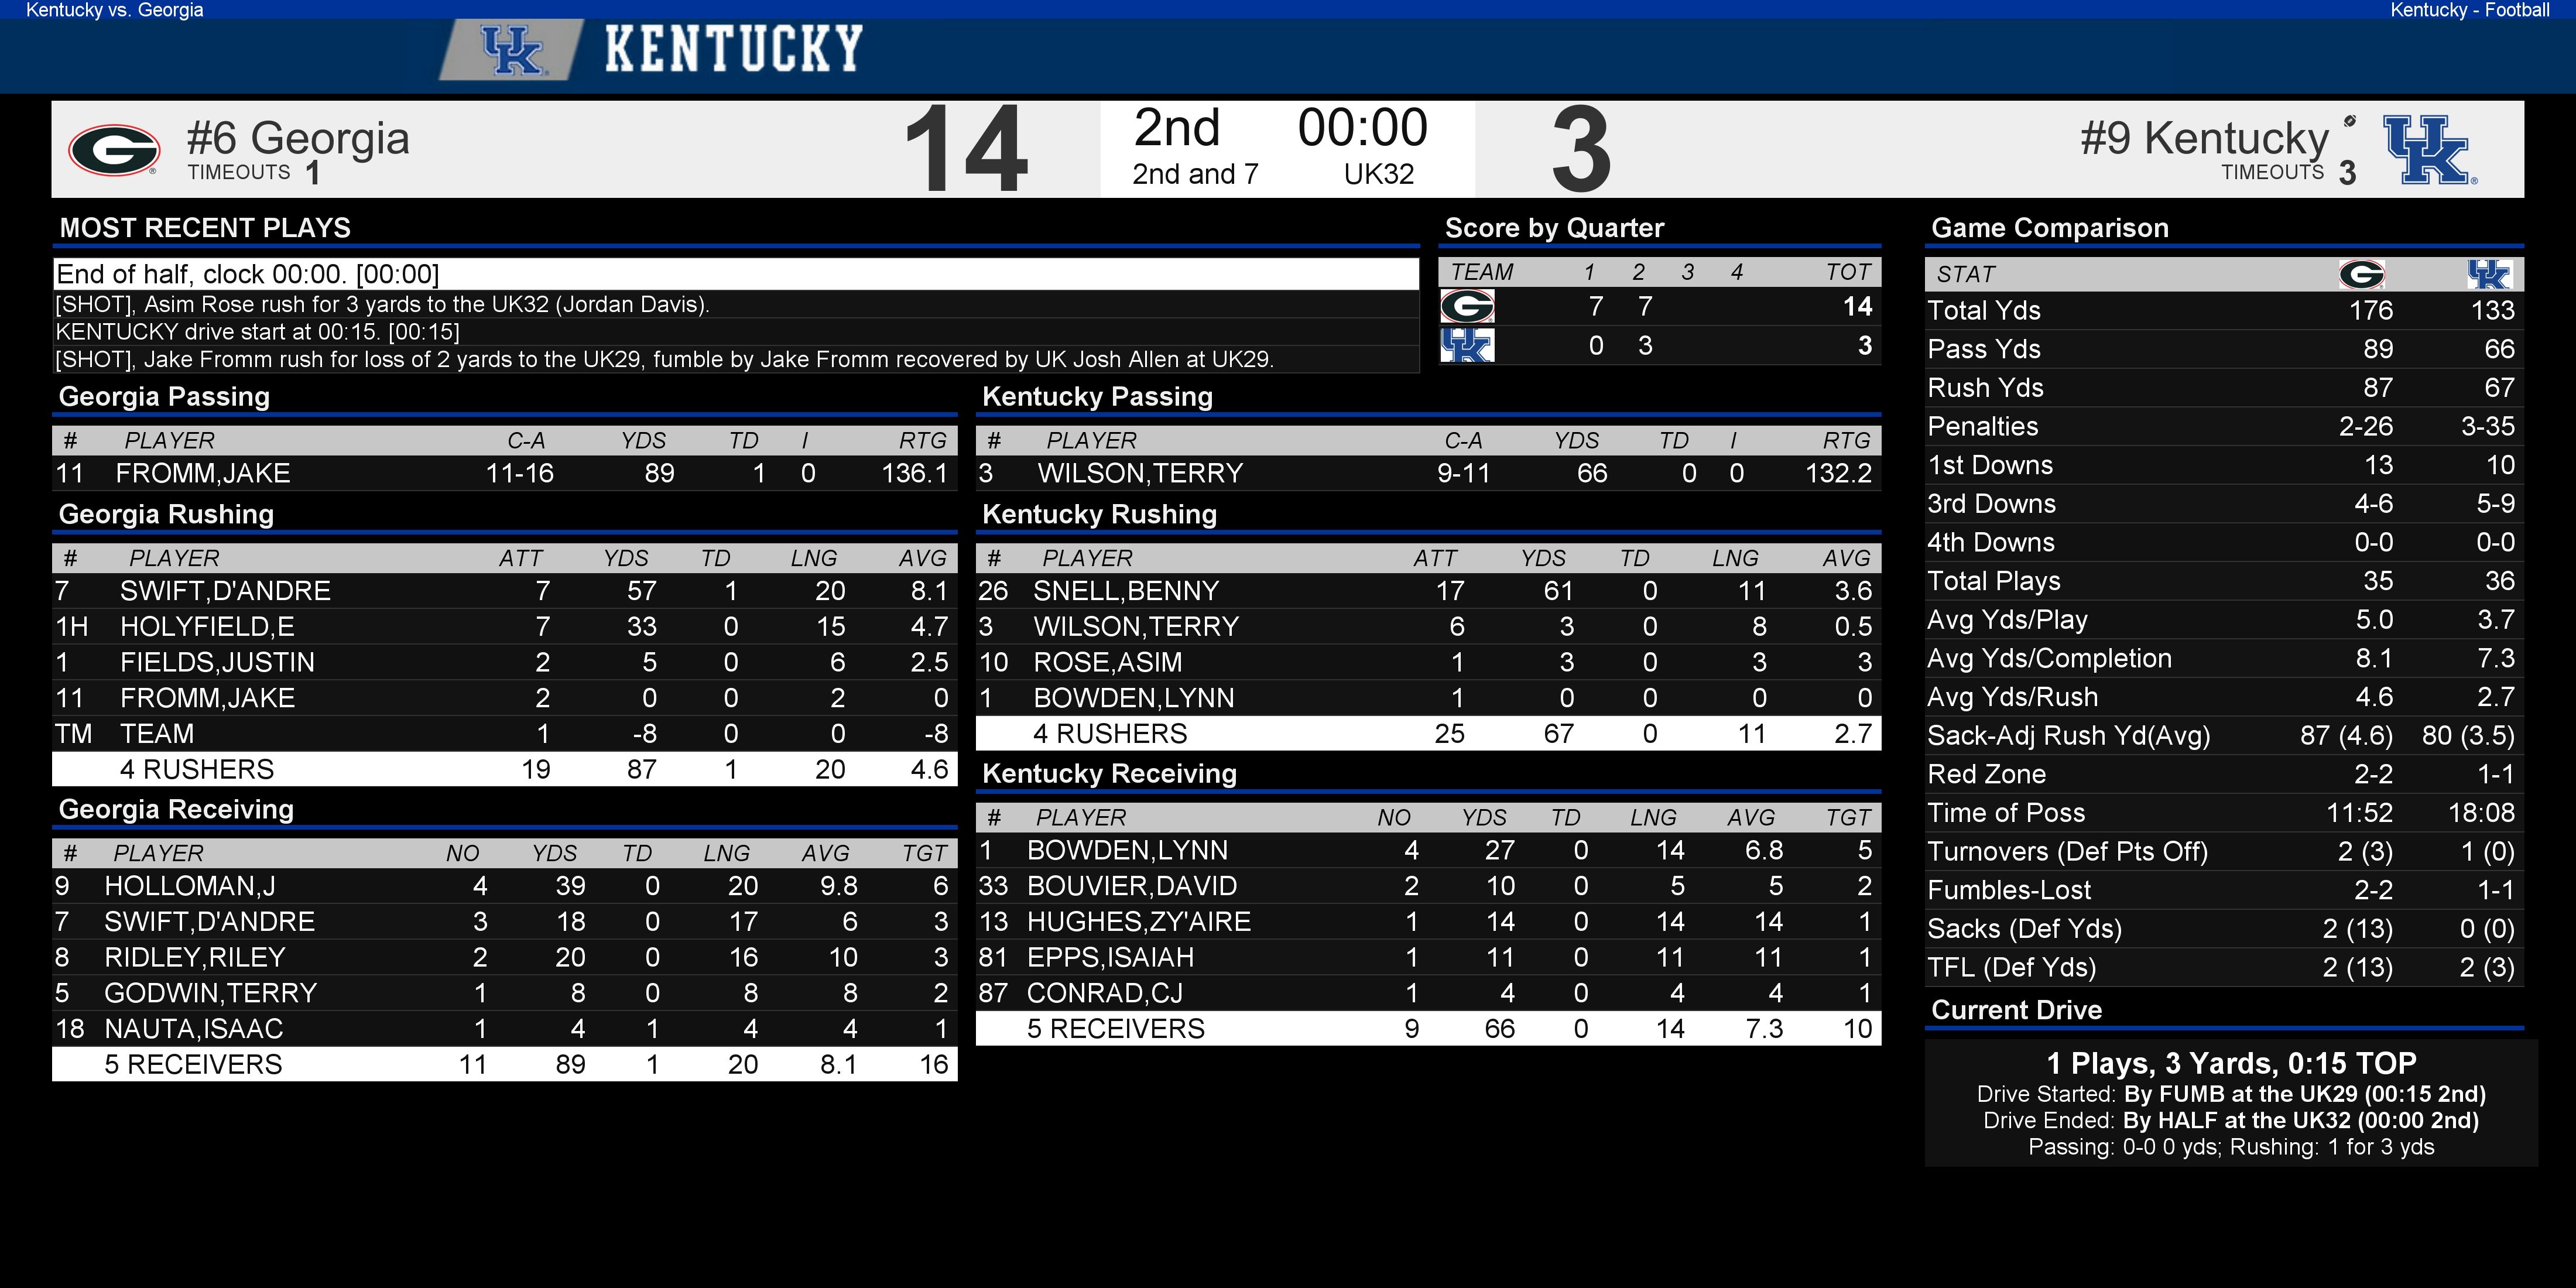Click the TGT column header in Kentucky Receiving
Image resolution: width=2576 pixels, height=1288 pixels.
pos(1848,818)
